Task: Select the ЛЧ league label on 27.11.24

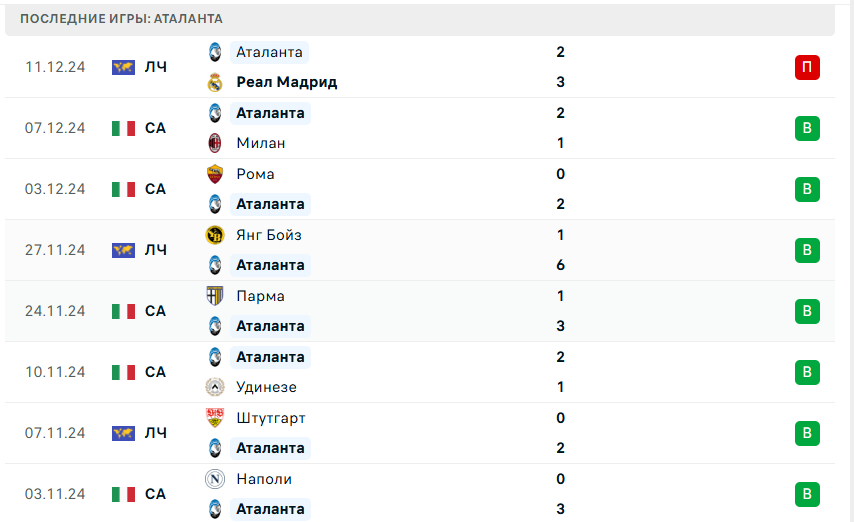Action: pos(155,250)
